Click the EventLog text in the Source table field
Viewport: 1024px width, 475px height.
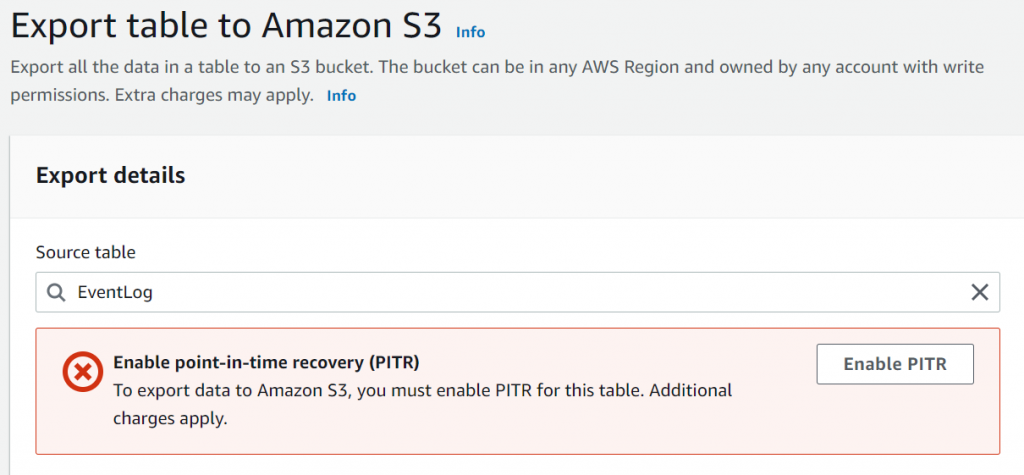(115, 292)
